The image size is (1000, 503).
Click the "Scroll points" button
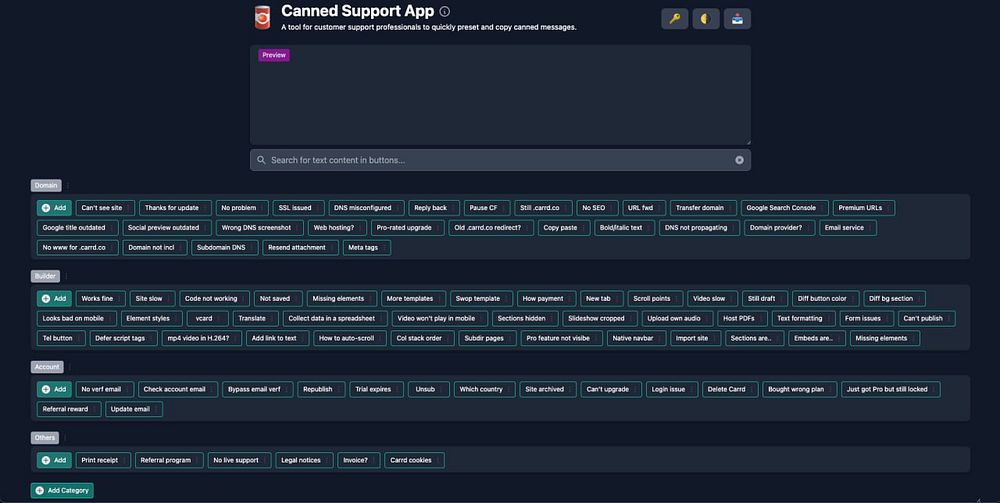(655, 298)
